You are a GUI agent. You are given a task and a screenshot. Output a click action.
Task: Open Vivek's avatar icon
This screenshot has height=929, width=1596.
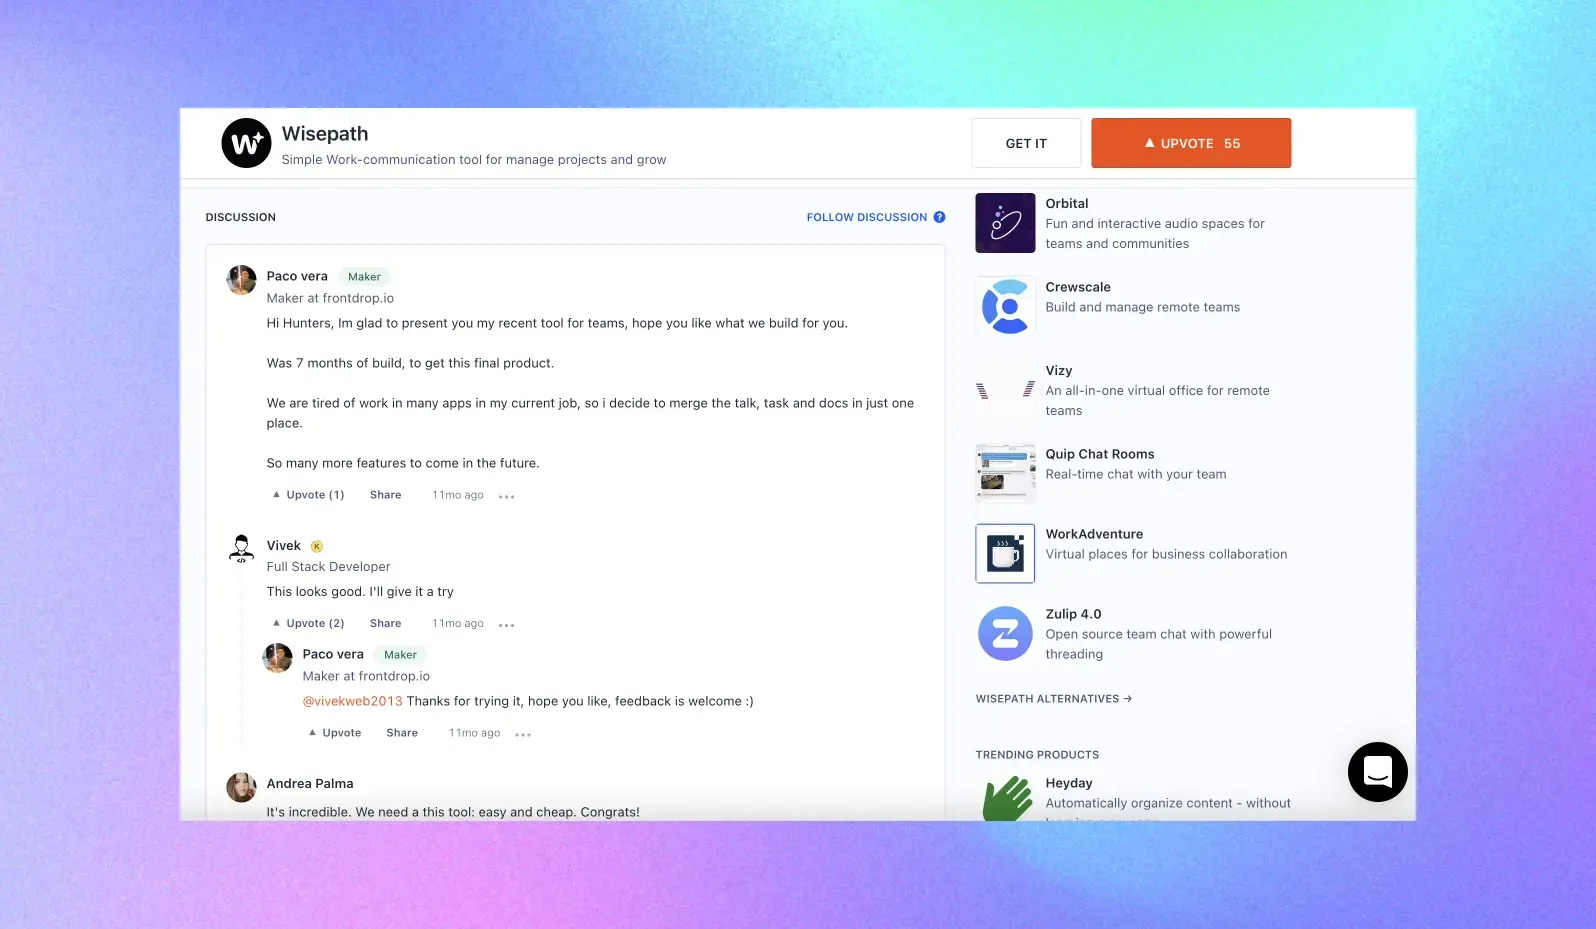[x=241, y=549]
